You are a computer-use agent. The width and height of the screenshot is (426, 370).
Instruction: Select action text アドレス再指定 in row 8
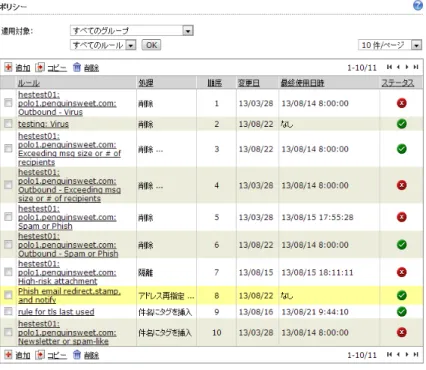(161, 296)
